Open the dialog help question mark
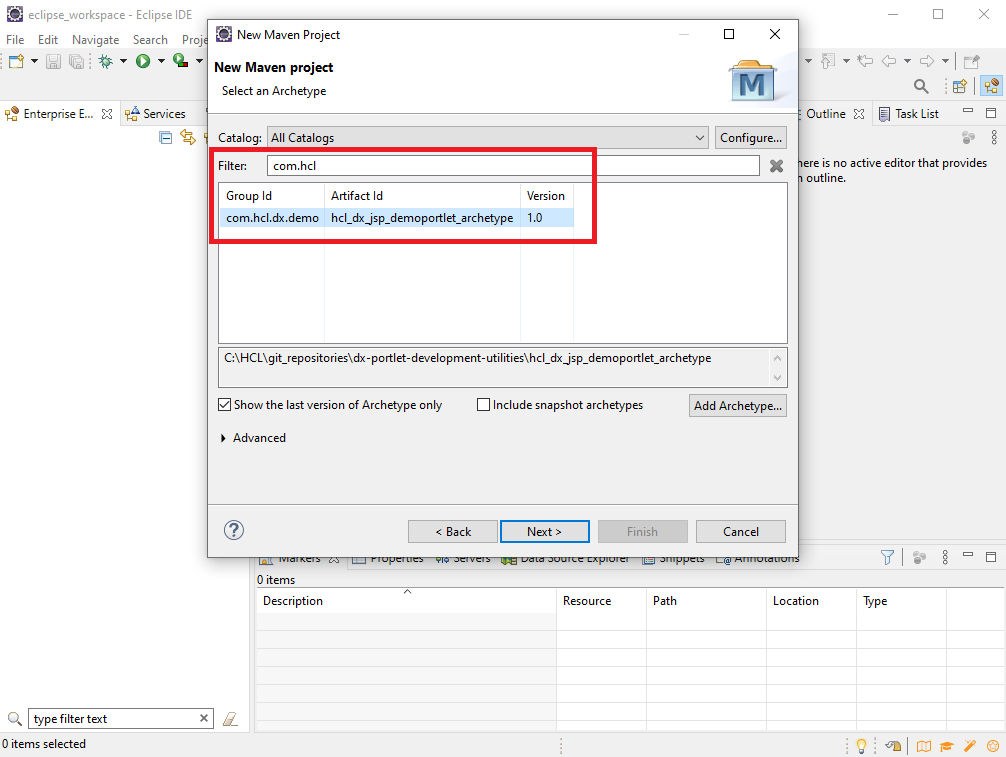Screen dimensions: 1006x757 tap(234, 531)
